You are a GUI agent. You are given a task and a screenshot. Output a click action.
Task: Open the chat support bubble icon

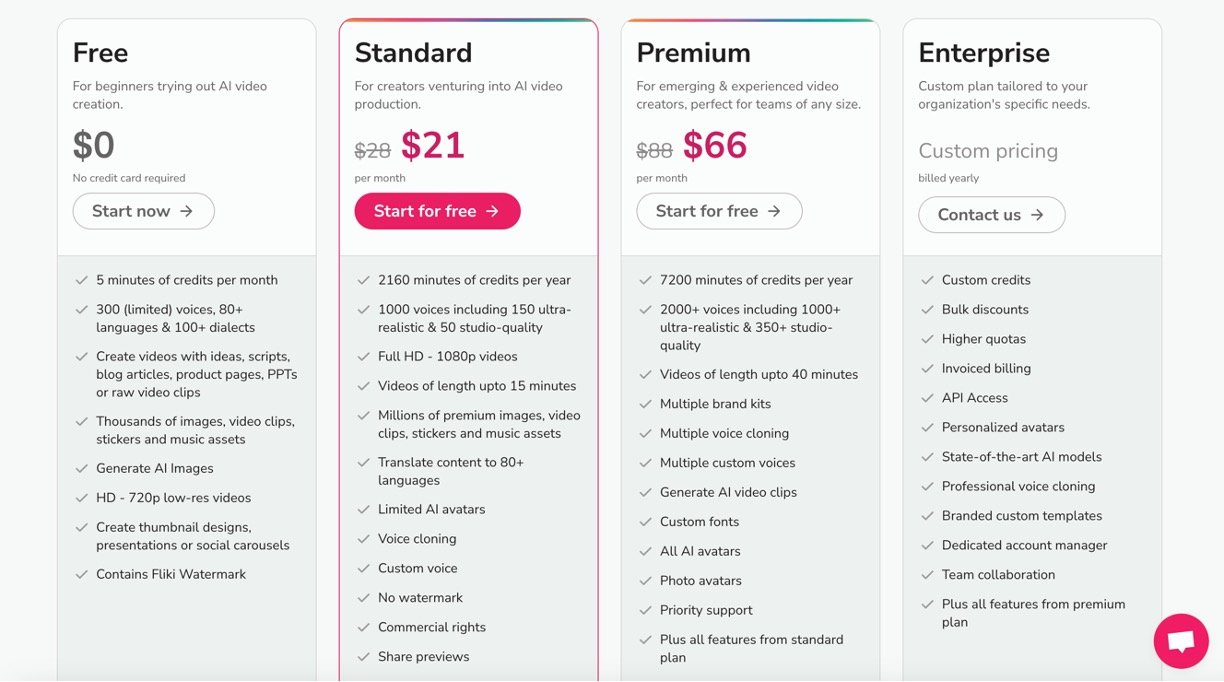click(1181, 641)
